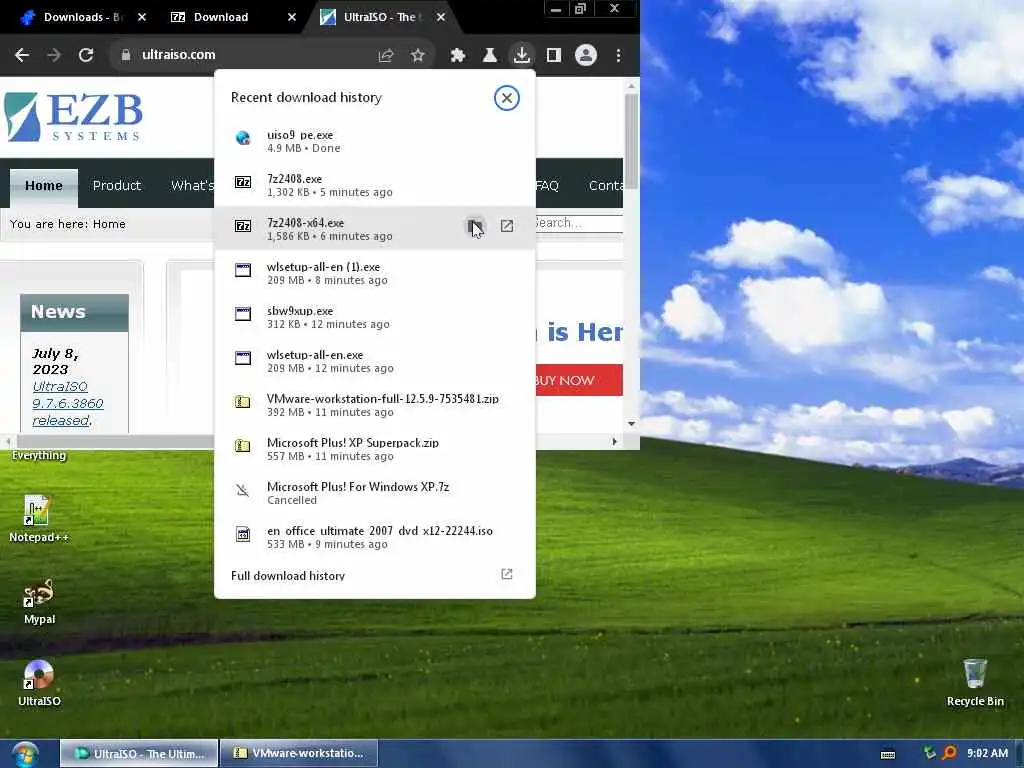Open the Windows Start button
The image size is (1024, 768).
pos(25,754)
